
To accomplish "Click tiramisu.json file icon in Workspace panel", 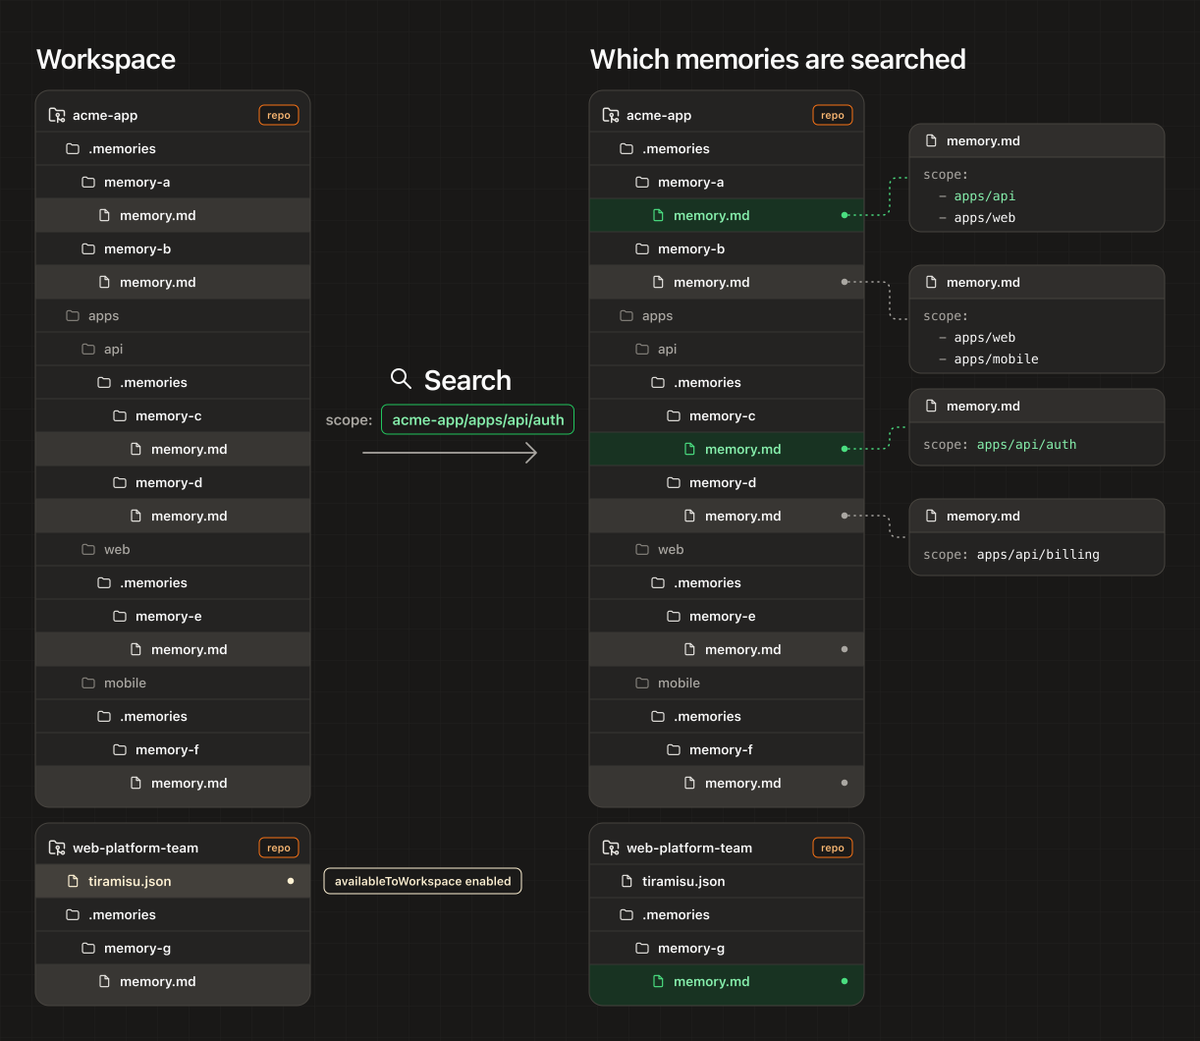I will tap(72, 881).
